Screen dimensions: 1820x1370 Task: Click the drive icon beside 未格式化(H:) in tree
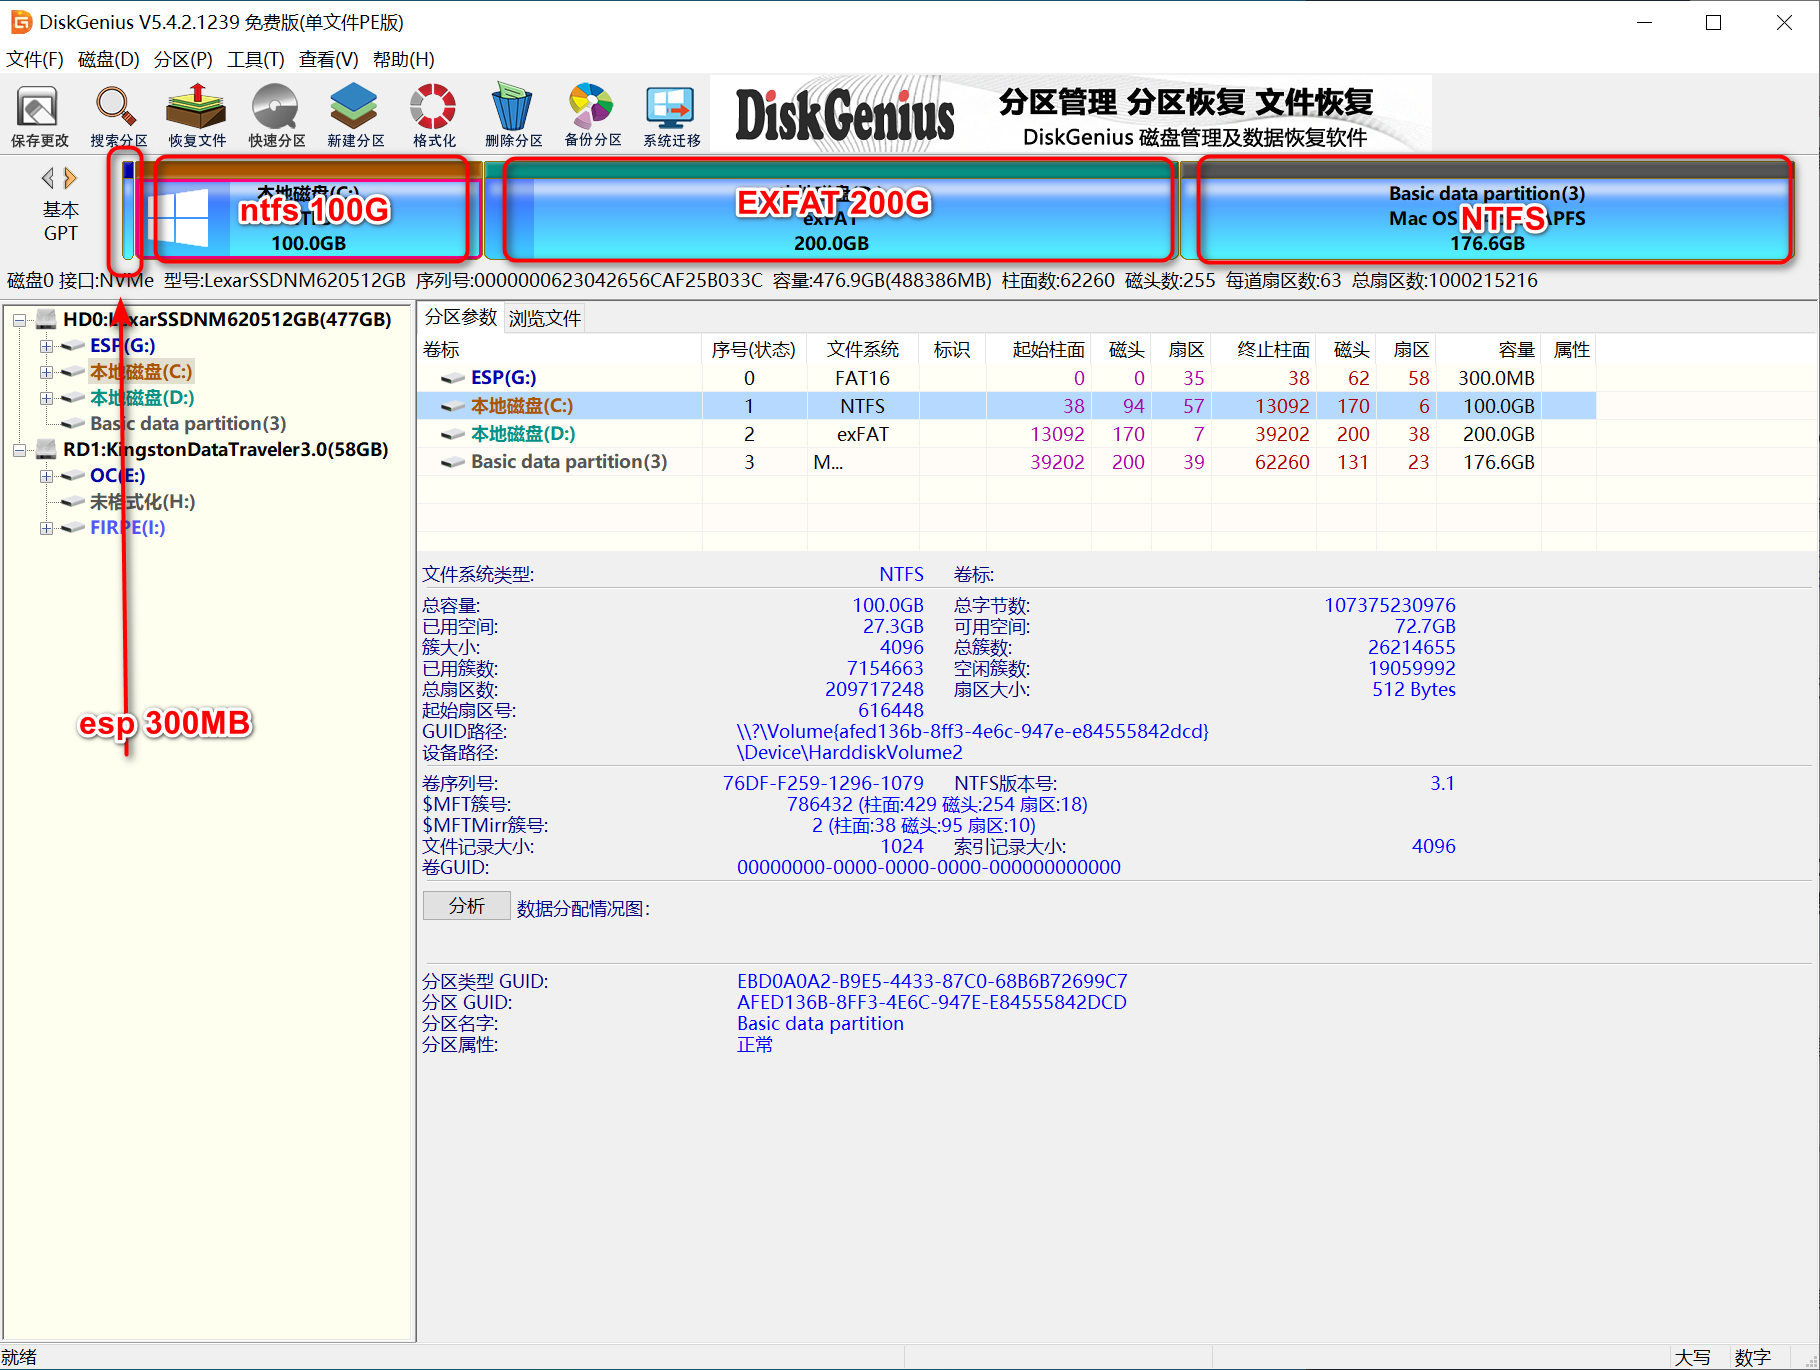coord(72,502)
